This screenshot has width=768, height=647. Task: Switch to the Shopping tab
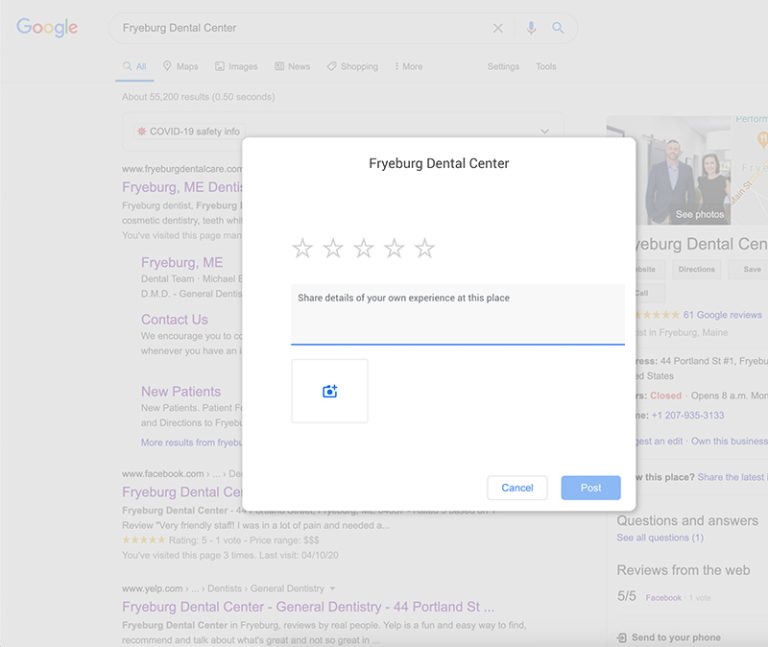coord(353,66)
